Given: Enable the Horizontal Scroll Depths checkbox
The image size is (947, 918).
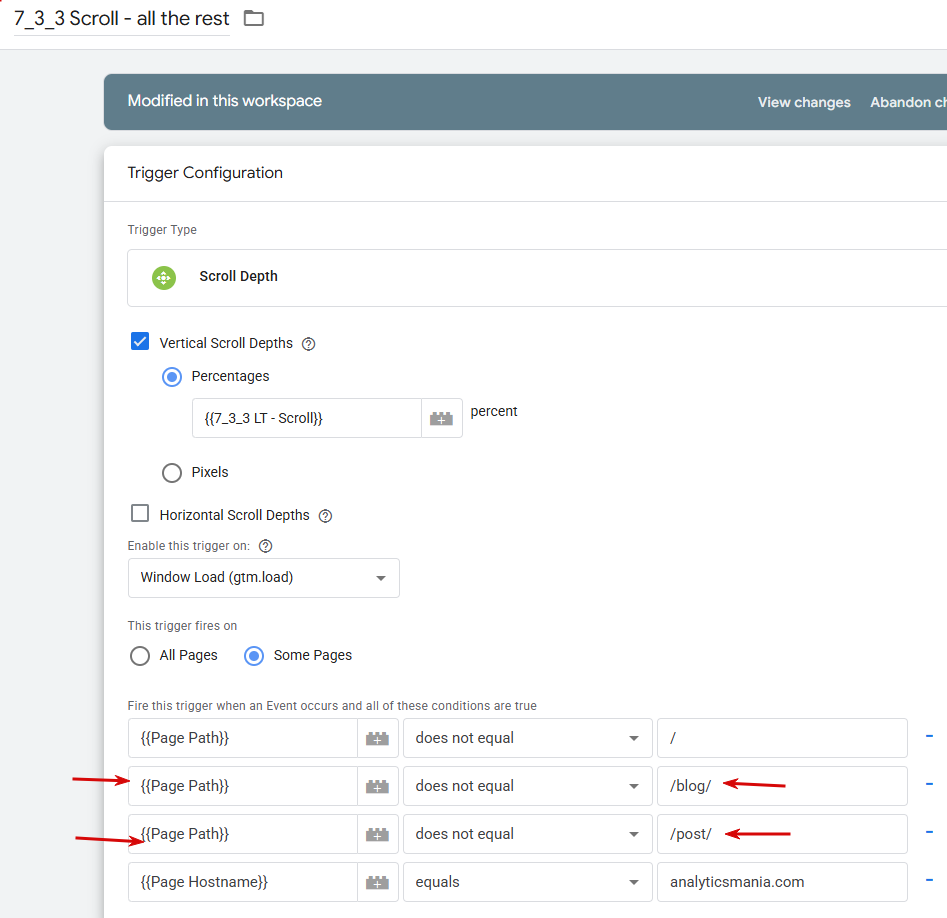Looking at the screenshot, I should 140,514.
